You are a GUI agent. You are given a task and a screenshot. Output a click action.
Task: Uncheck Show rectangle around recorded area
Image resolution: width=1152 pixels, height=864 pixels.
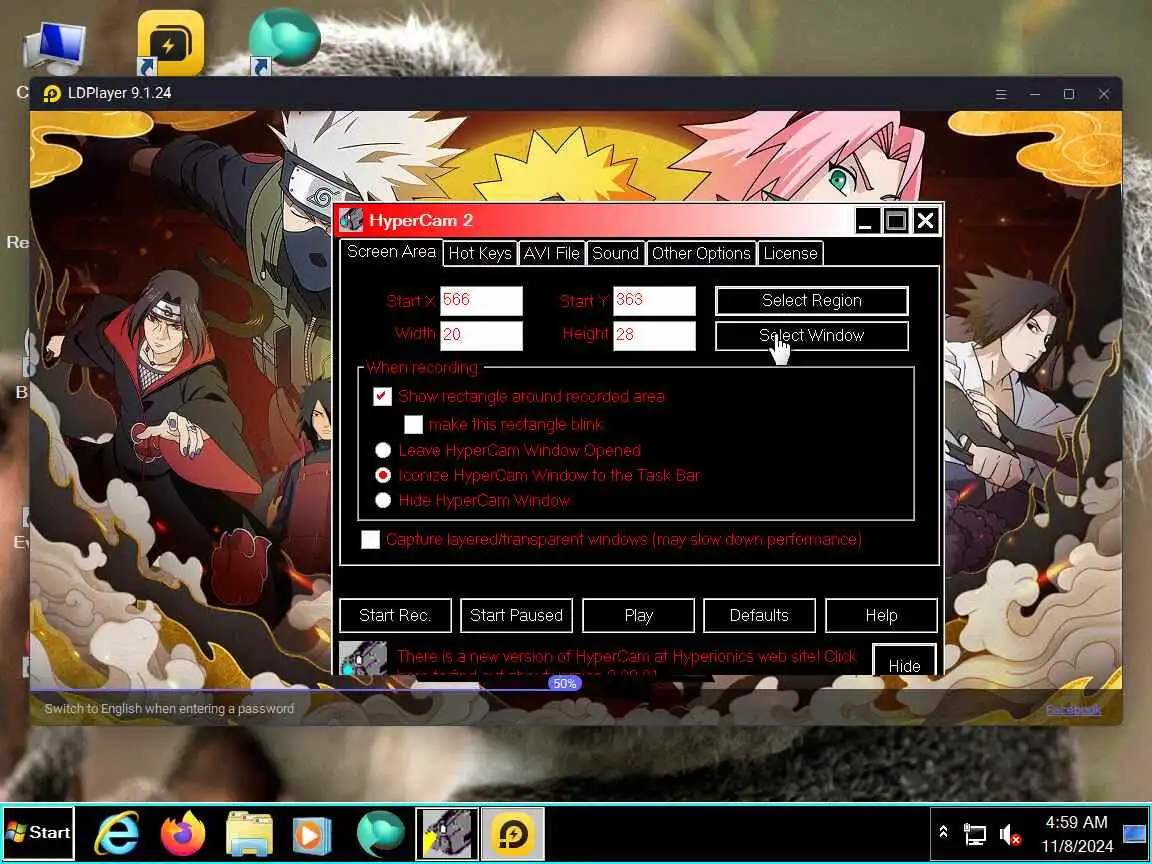(382, 397)
